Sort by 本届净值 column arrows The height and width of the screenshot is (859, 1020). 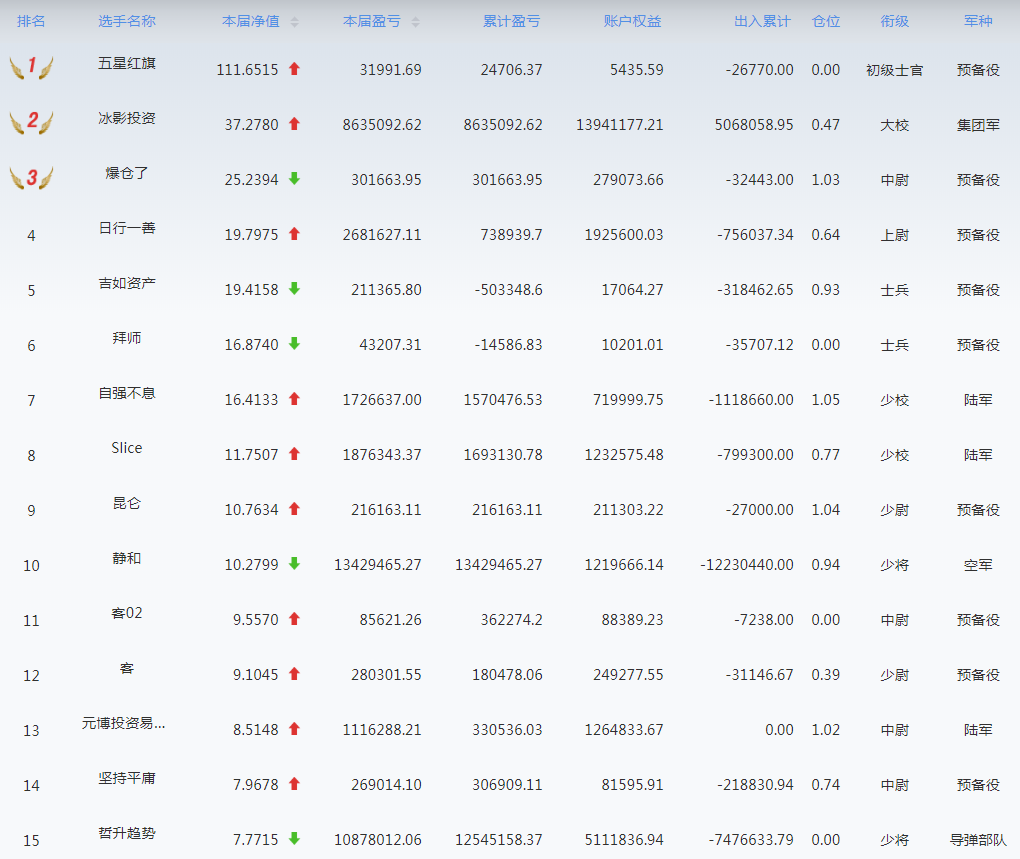click(295, 22)
